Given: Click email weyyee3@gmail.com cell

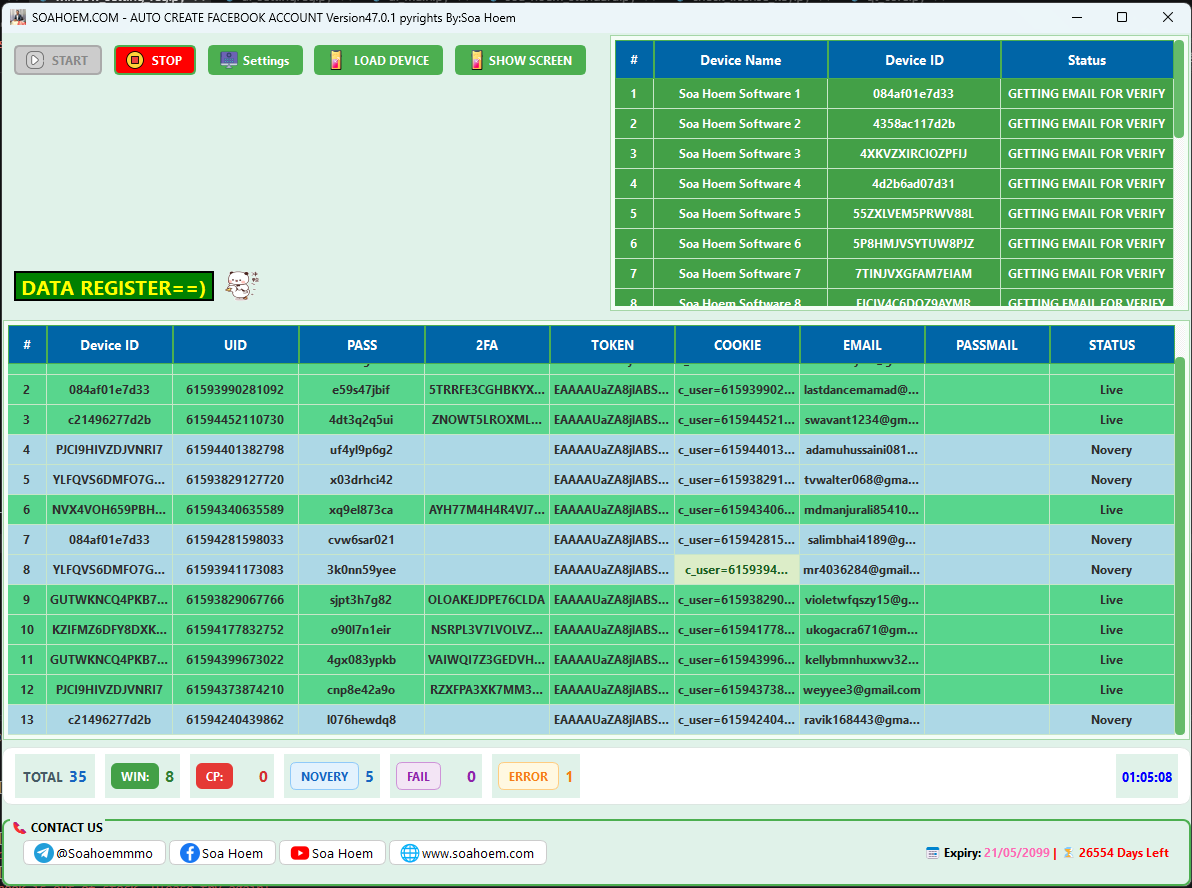Looking at the screenshot, I should 862,690.
